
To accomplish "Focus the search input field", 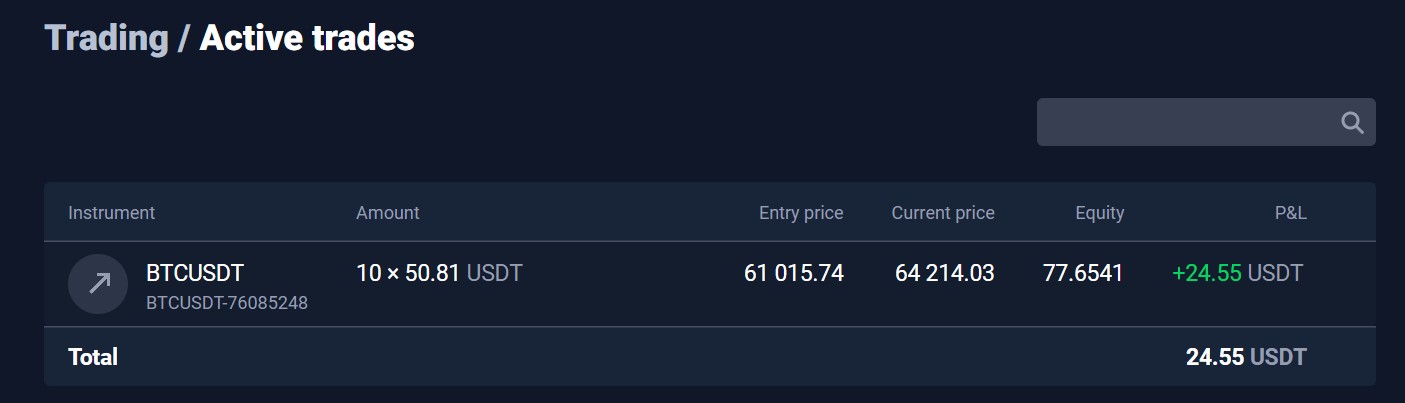I will click(x=1206, y=122).
